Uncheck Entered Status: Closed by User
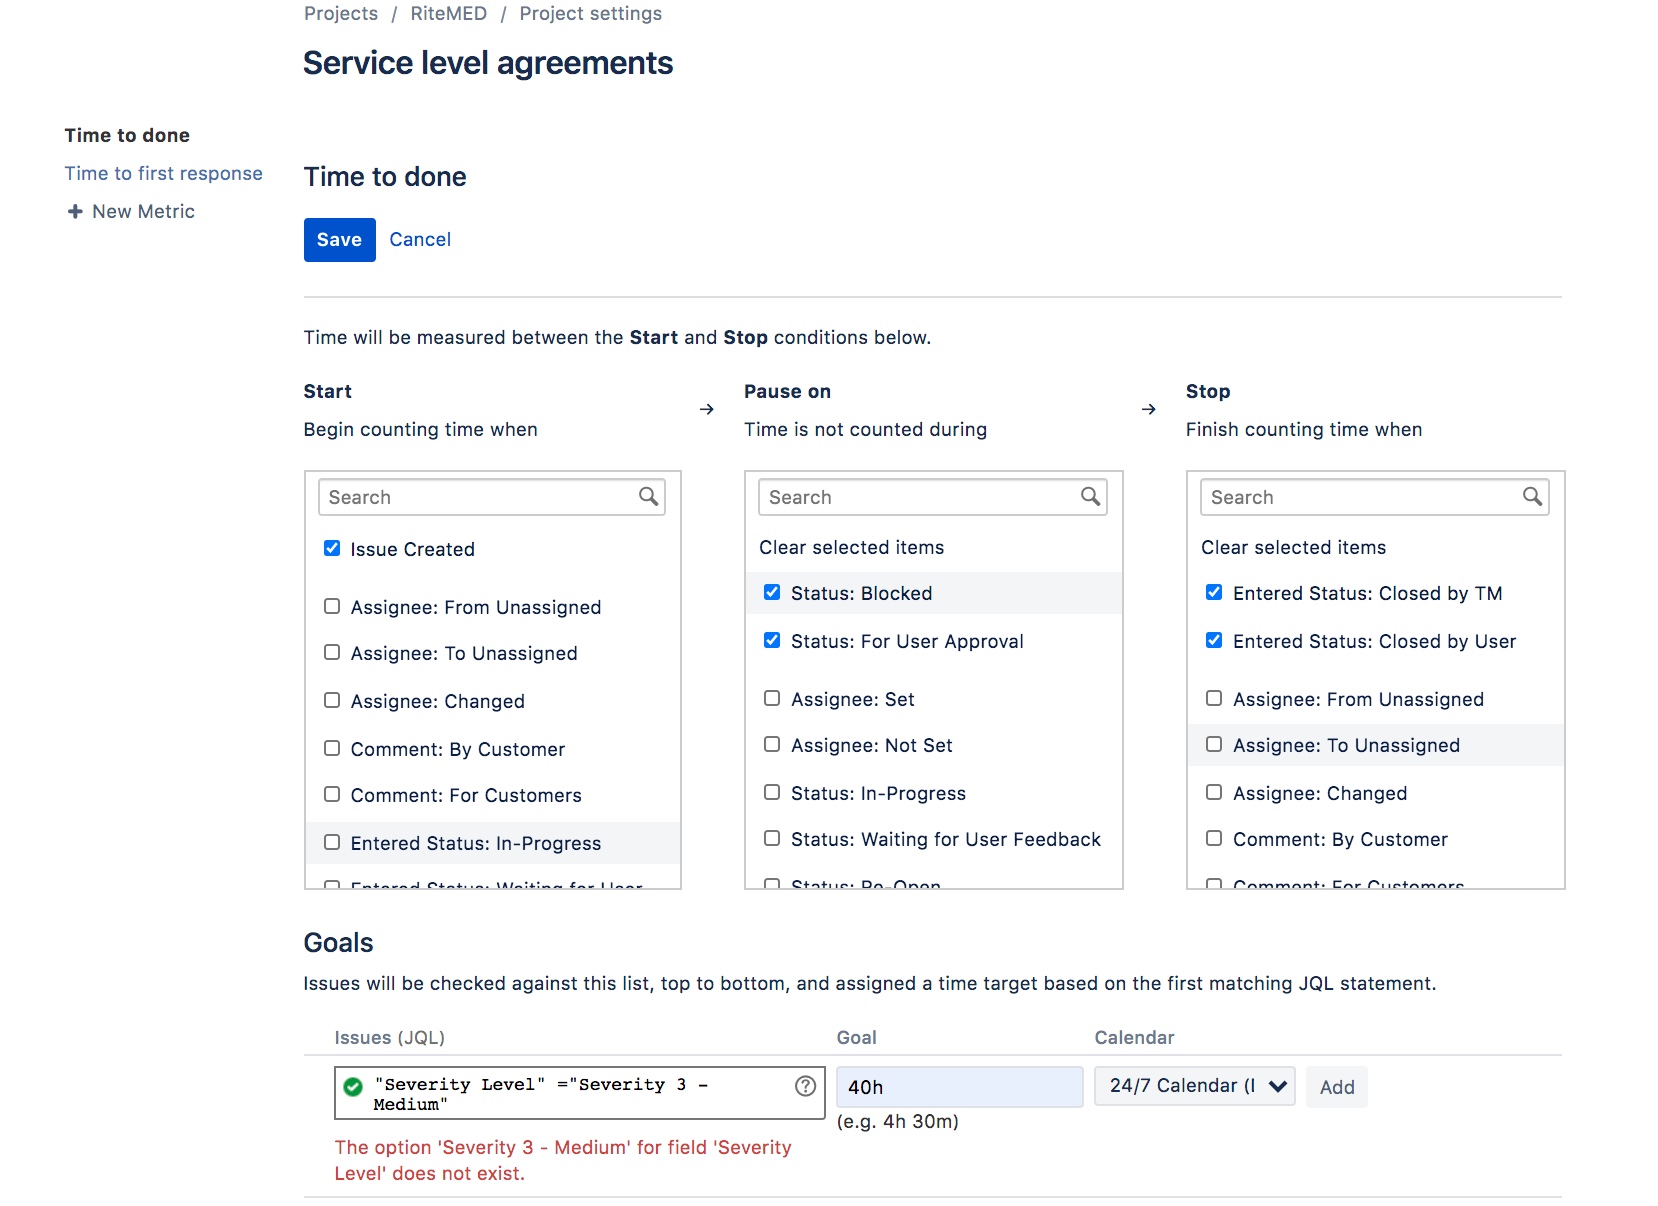 coord(1214,640)
